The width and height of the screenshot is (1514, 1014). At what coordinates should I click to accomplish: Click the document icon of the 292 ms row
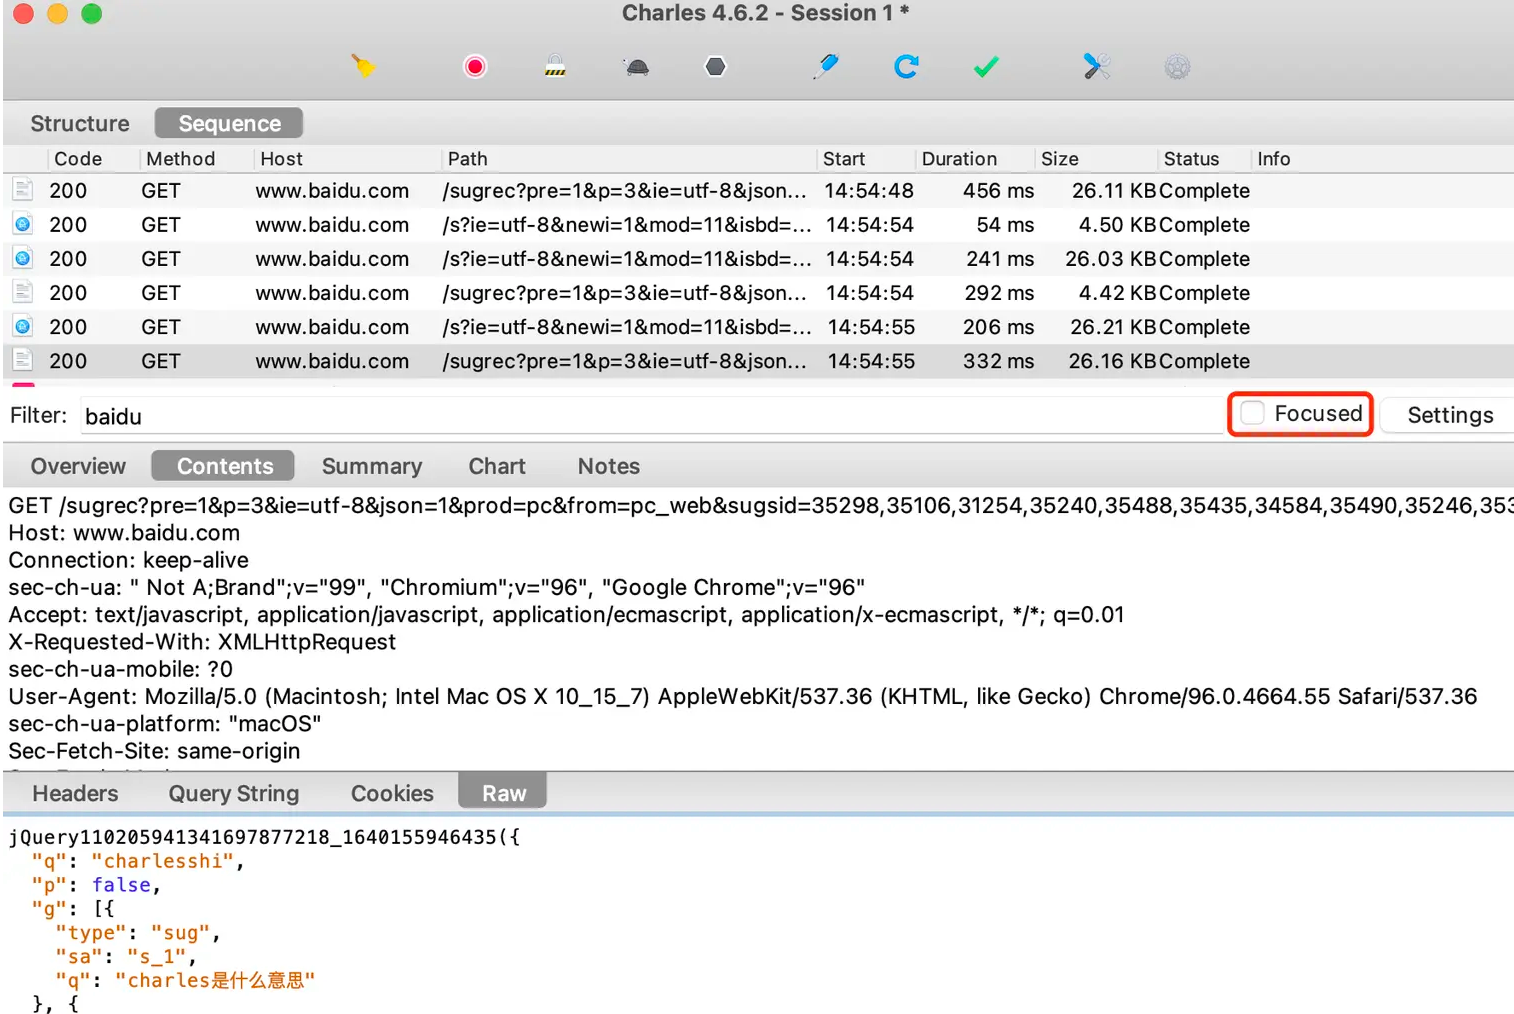(x=23, y=292)
